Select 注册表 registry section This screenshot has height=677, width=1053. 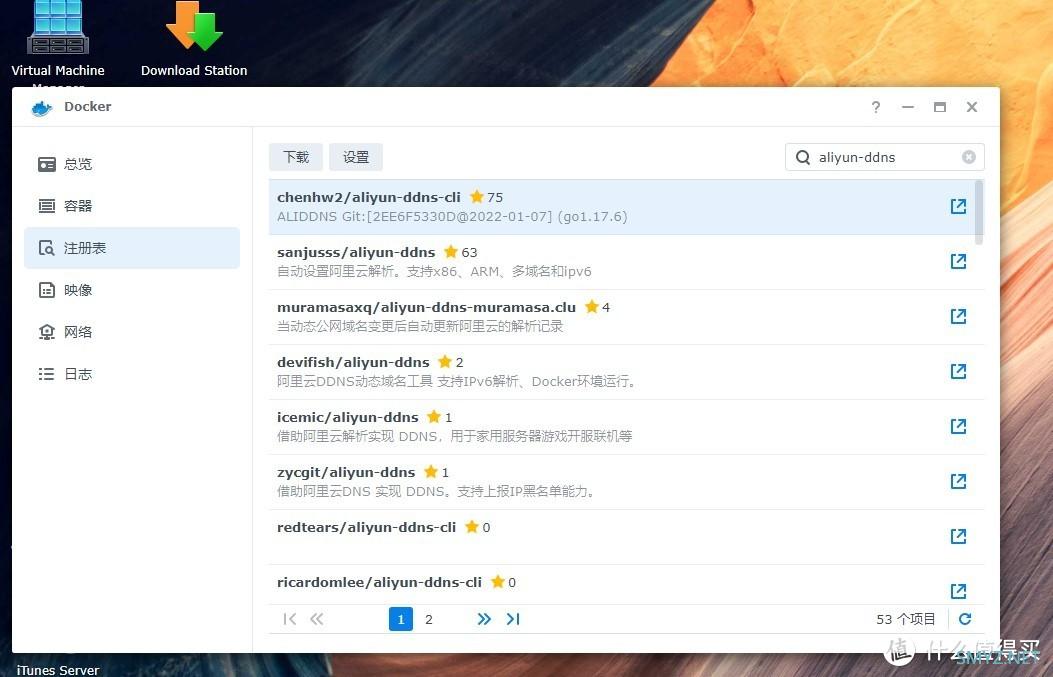(x=132, y=248)
